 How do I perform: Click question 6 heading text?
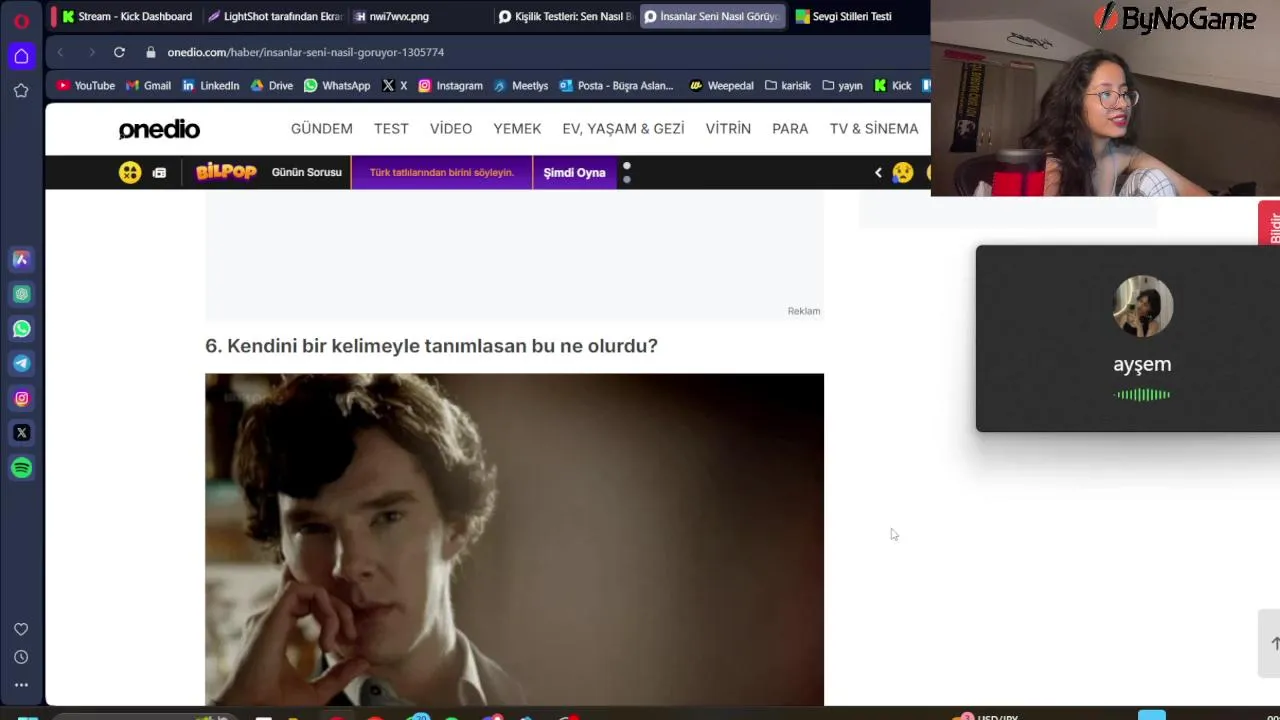point(431,346)
